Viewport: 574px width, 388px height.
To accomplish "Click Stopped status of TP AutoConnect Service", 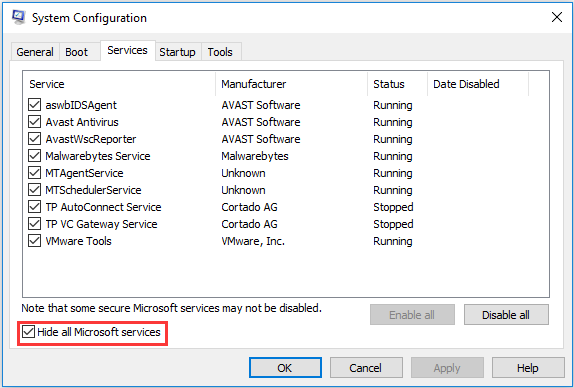I will point(393,207).
